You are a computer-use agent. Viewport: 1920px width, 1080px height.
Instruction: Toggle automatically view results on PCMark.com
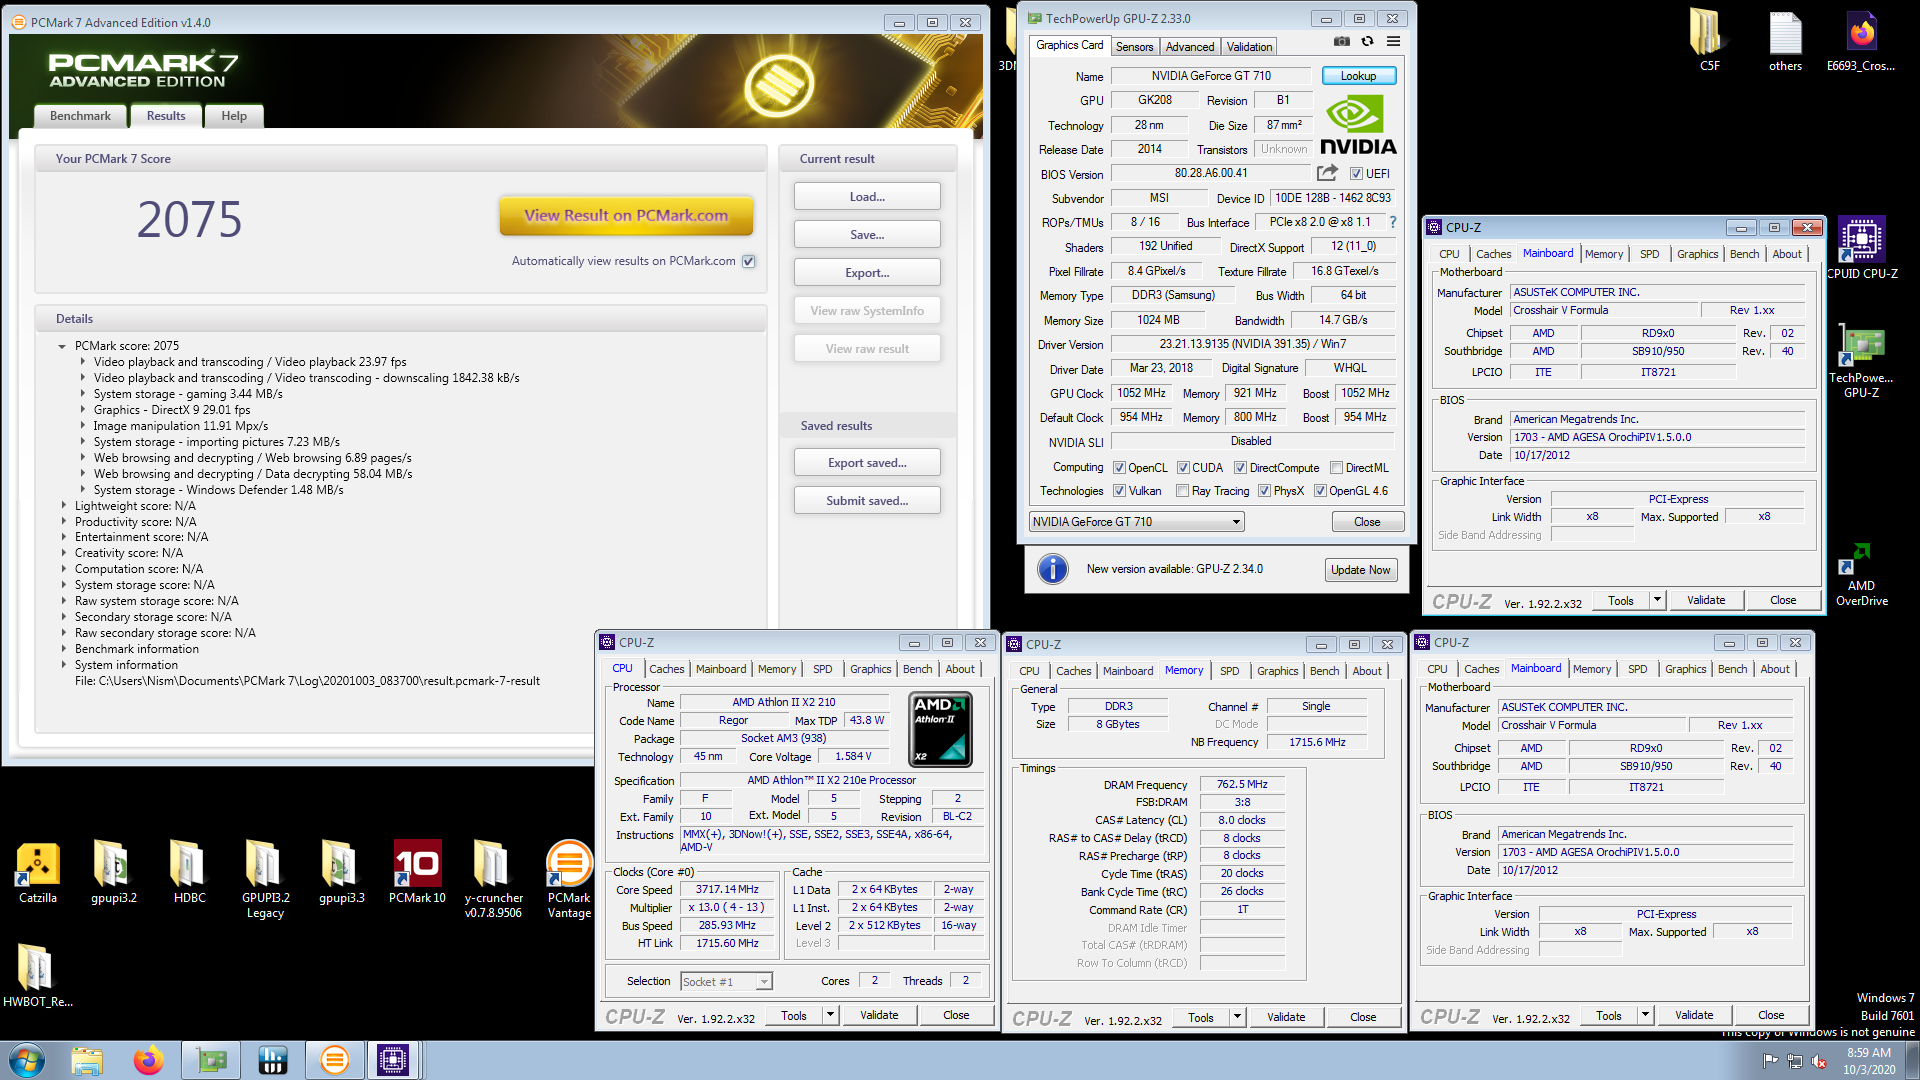point(749,261)
